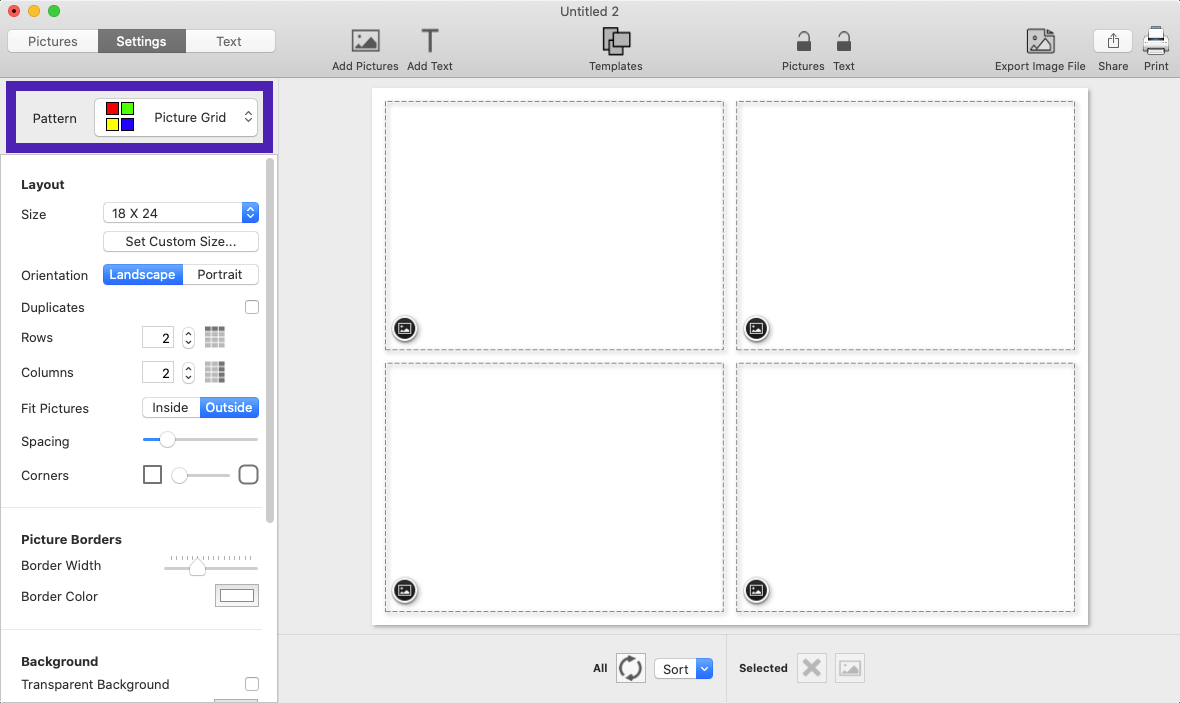Expand the Size 18 X 24 dropdown

(181, 213)
